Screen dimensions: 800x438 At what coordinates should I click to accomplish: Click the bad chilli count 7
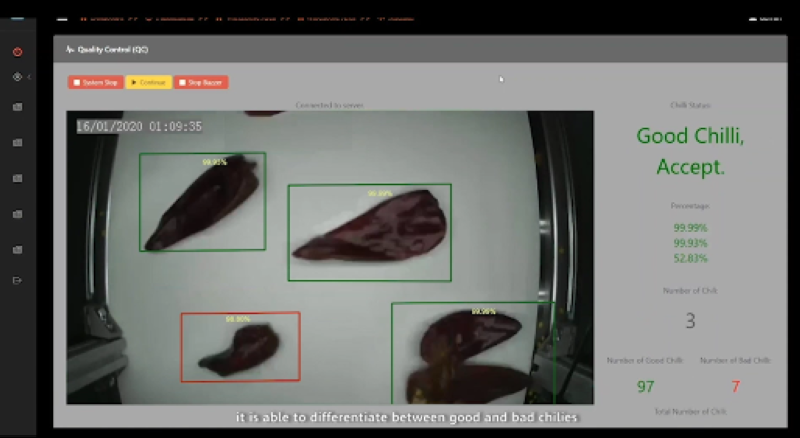735,387
